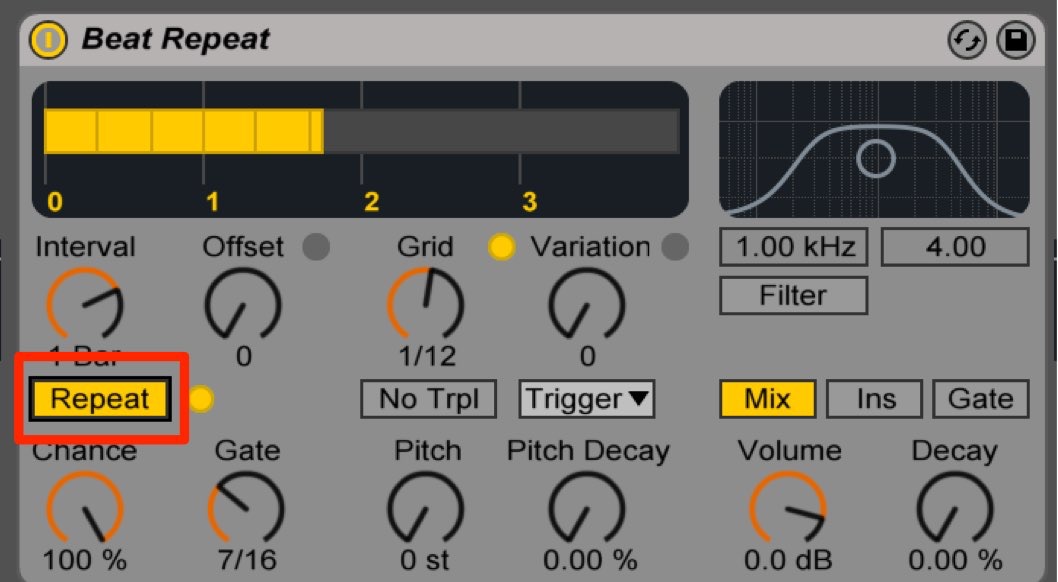Click the grey indicator next to Variation

pos(675,247)
